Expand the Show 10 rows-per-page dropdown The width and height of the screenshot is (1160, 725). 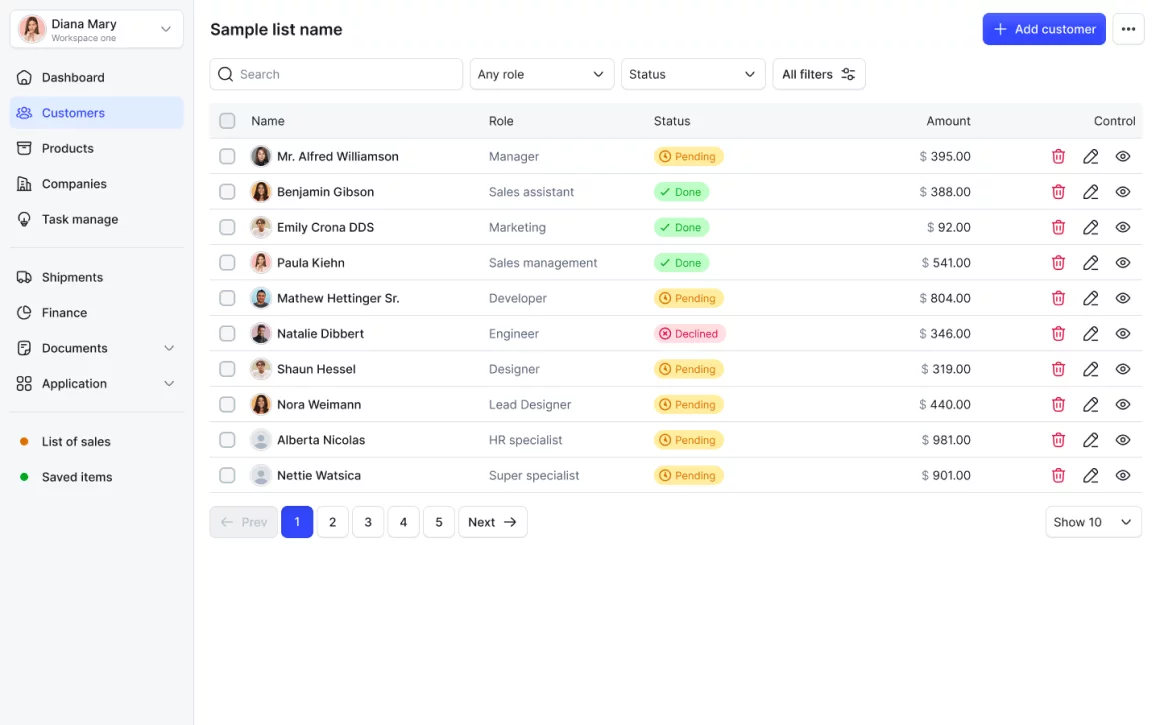[x=1092, y=522]
